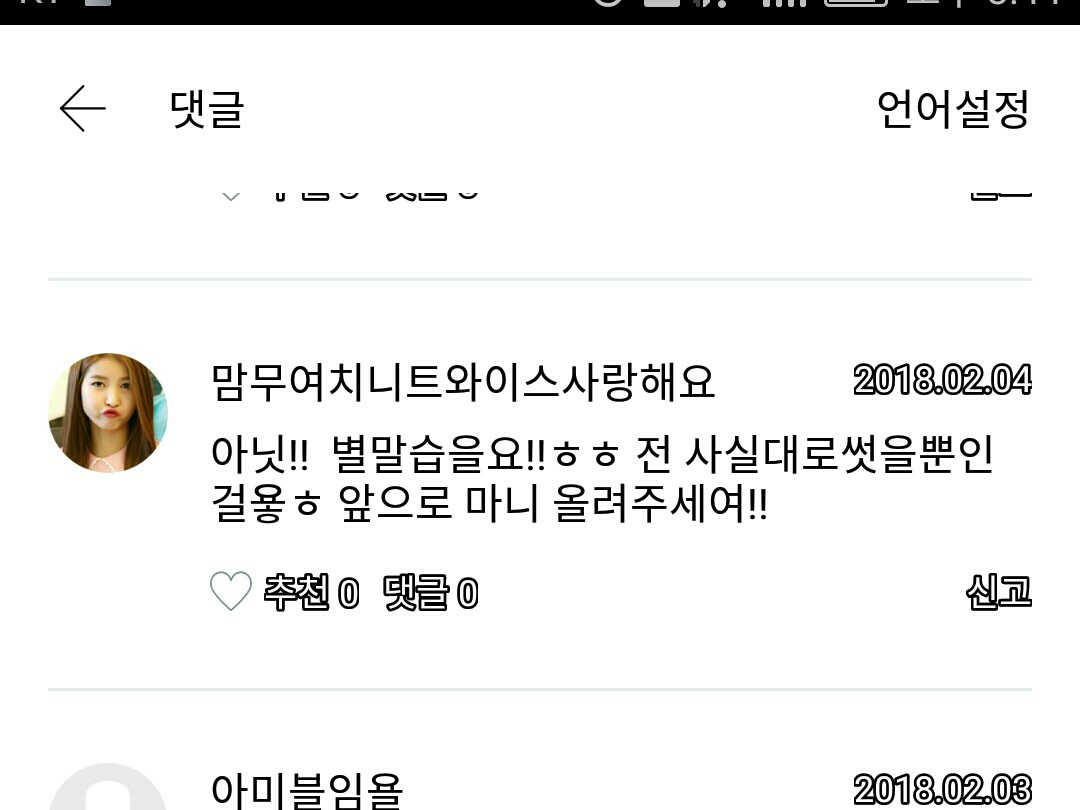Select the comment text starting 아닛!! 별말슴을요
The height and width of the screenshot is (810, 1080).
coord(602,479)
